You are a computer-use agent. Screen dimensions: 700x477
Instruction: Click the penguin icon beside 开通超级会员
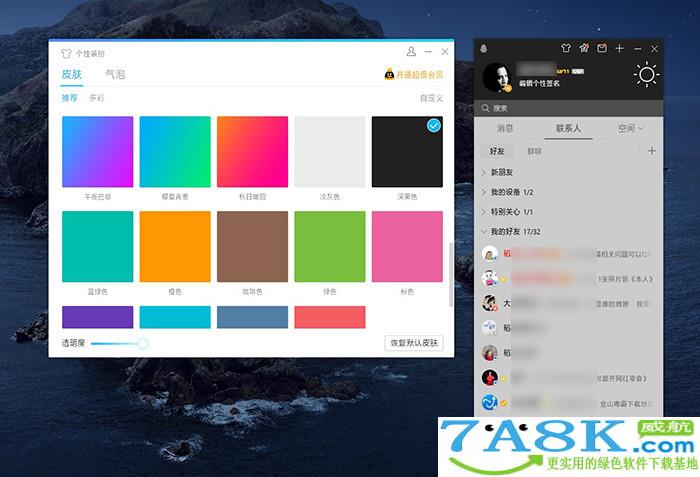click(x=389, y=74)
